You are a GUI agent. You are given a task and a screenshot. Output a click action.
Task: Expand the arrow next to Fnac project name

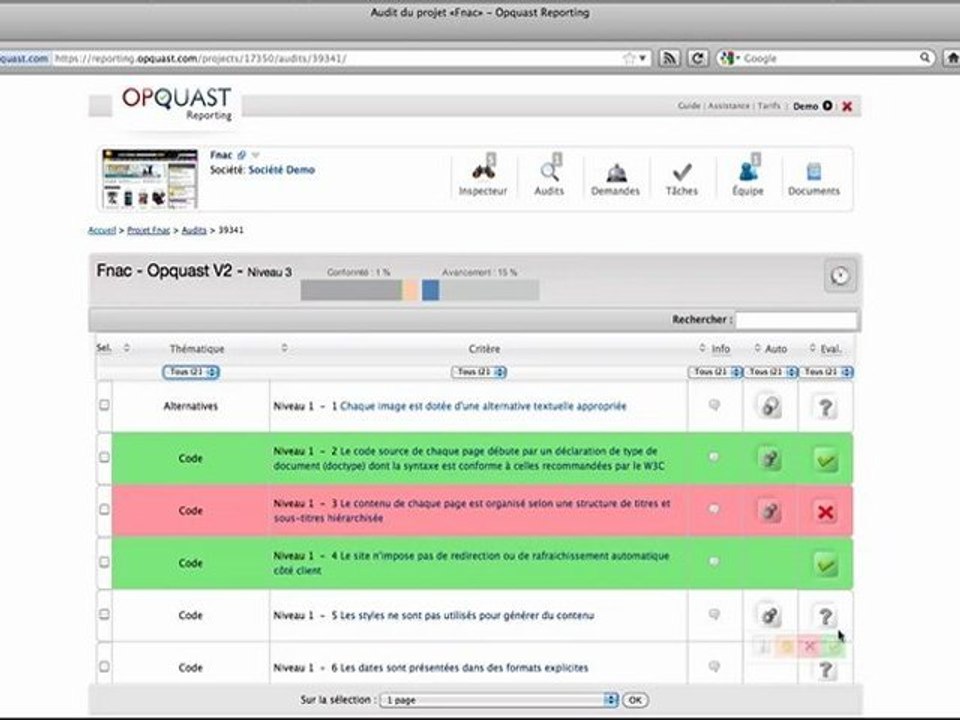pos(256,155)
